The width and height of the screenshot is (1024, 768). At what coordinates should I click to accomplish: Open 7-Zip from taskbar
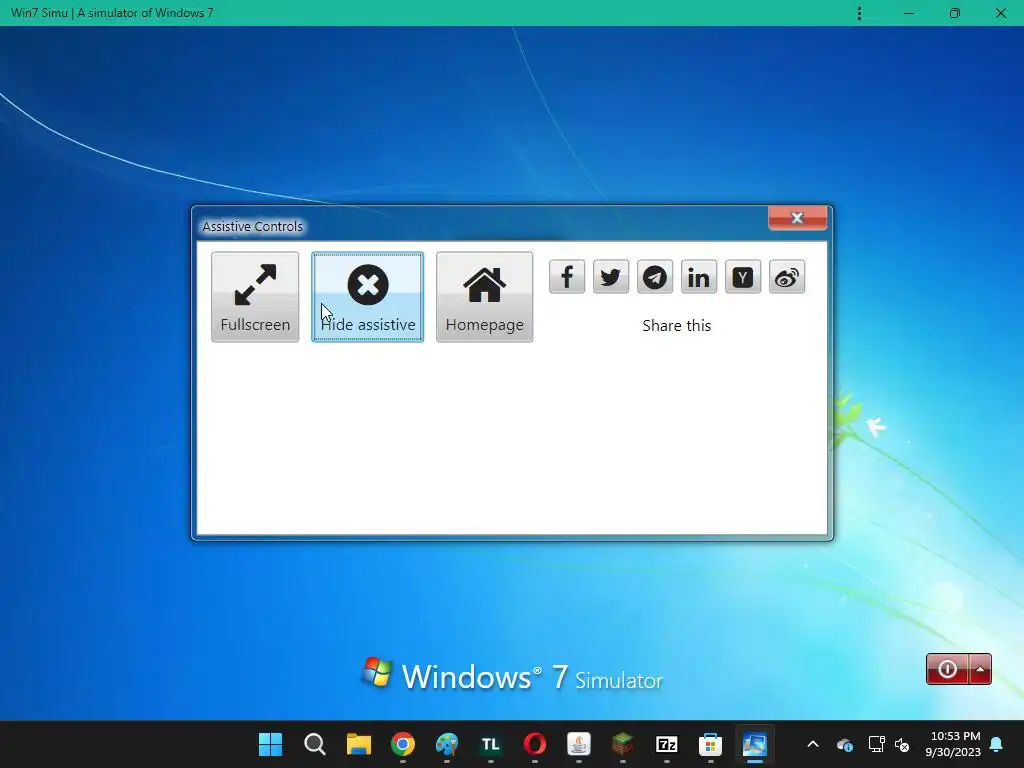click(x=667, y=744)
